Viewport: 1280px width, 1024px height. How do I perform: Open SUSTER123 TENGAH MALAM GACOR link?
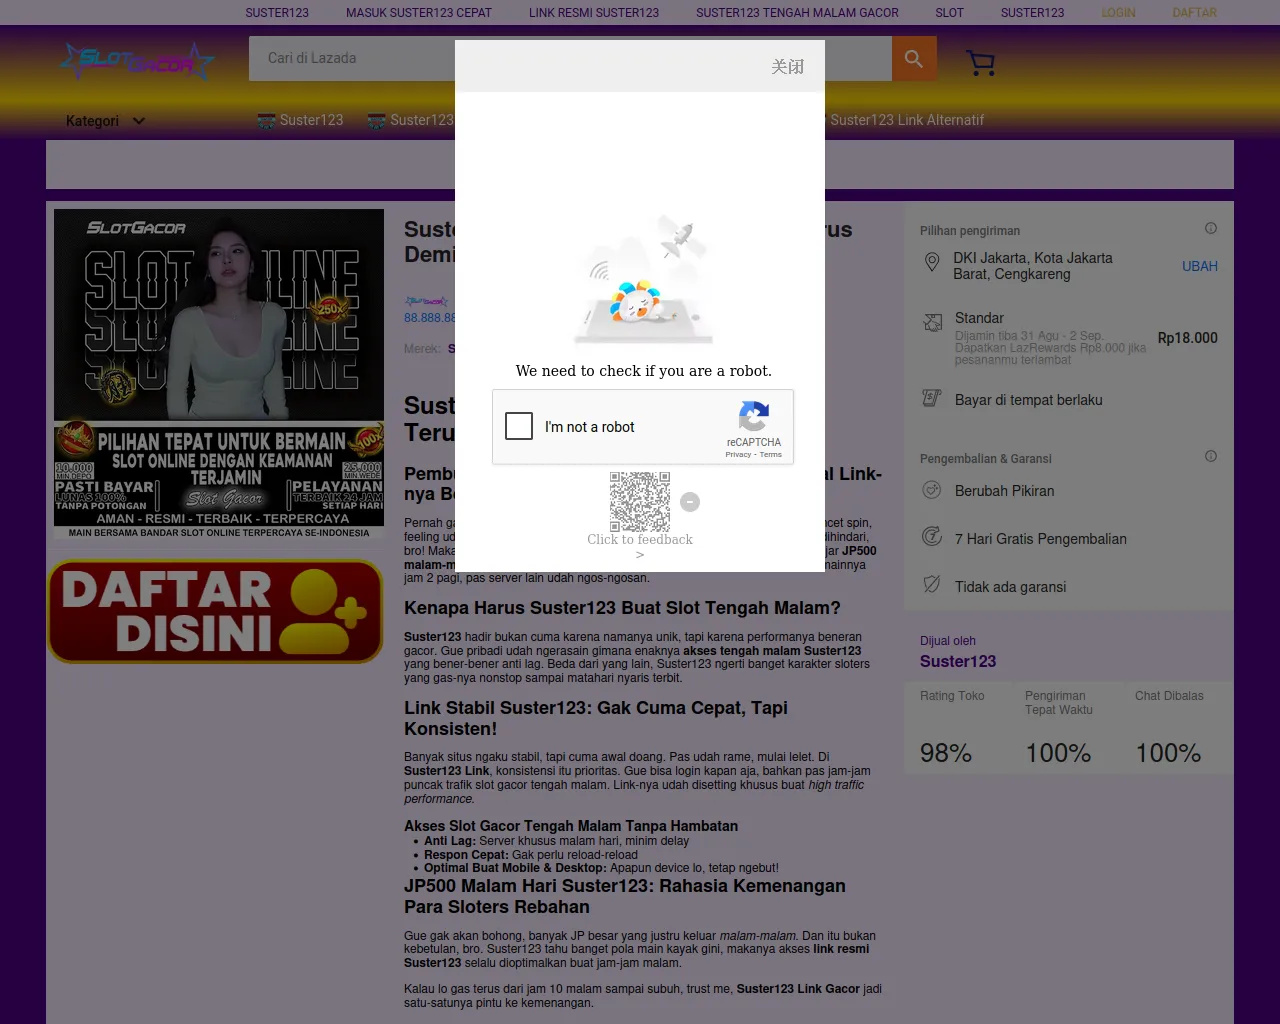click(797, 13)
